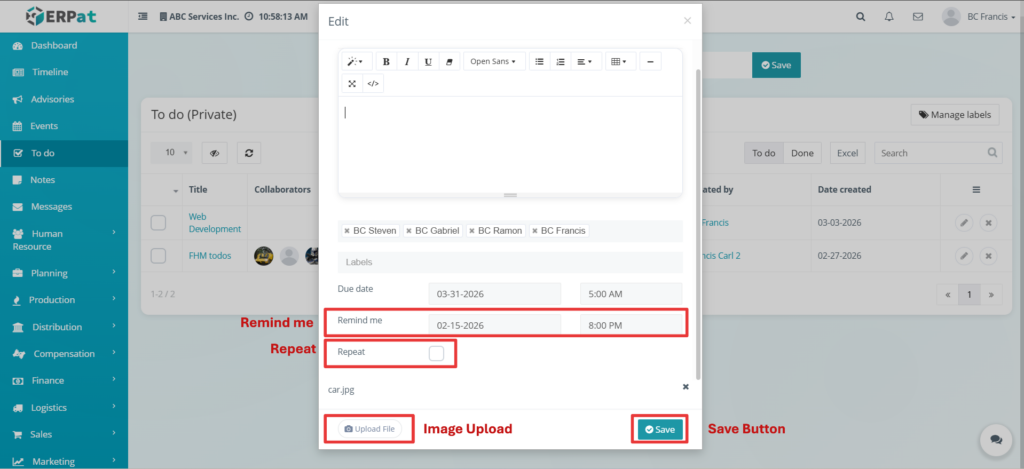The width and height of the screenshot is (1024, 469).
Task: Switch editor to fullscreen mode
Action: tap(352, 84)
